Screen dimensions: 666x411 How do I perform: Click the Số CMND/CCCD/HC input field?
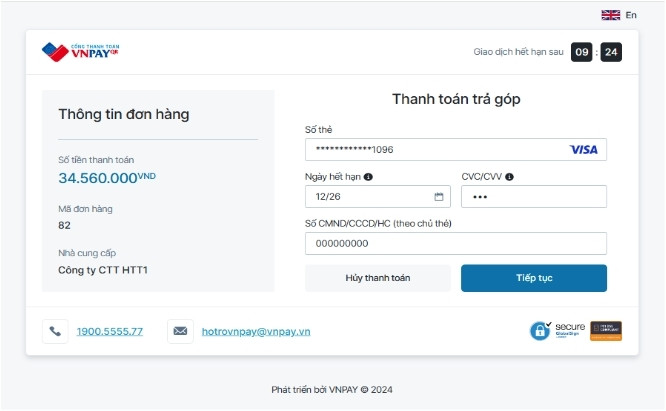(x=455, y=244)
